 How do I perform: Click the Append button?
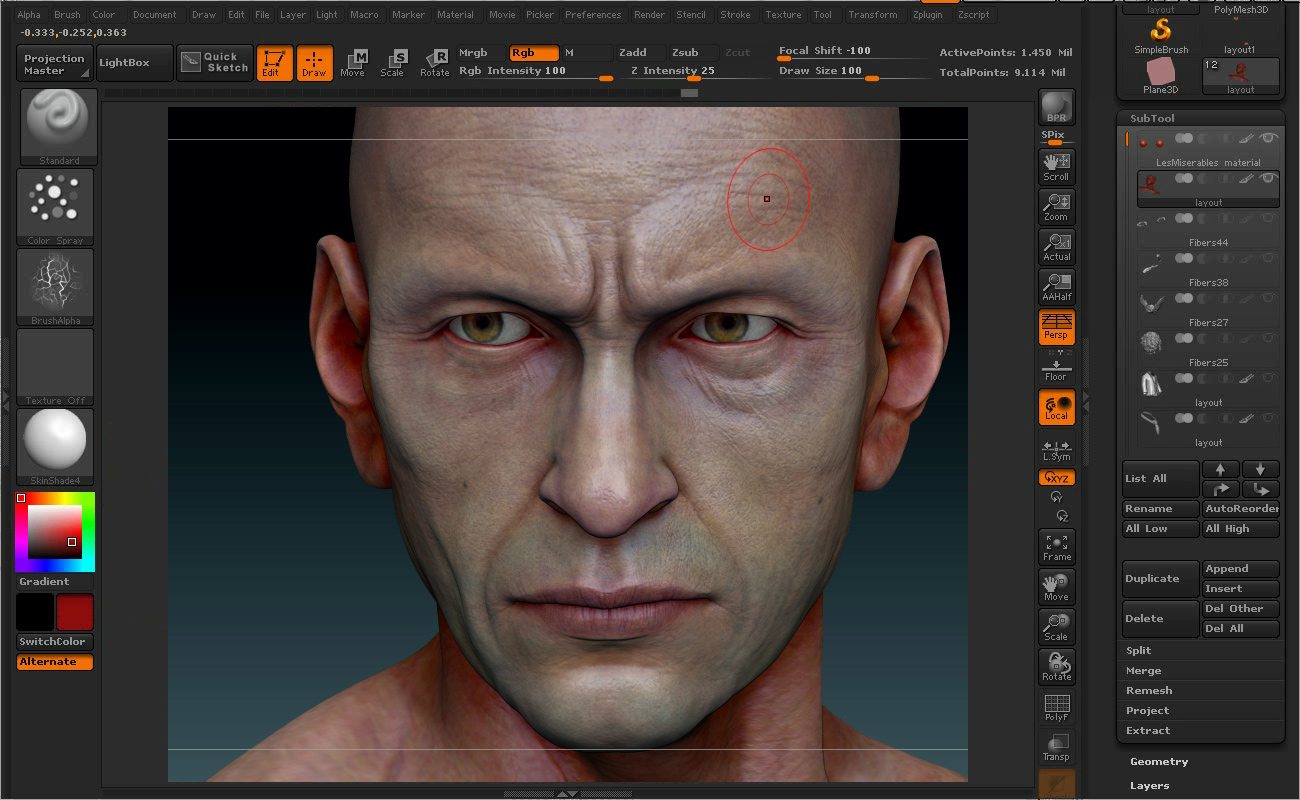(1241, 569)
